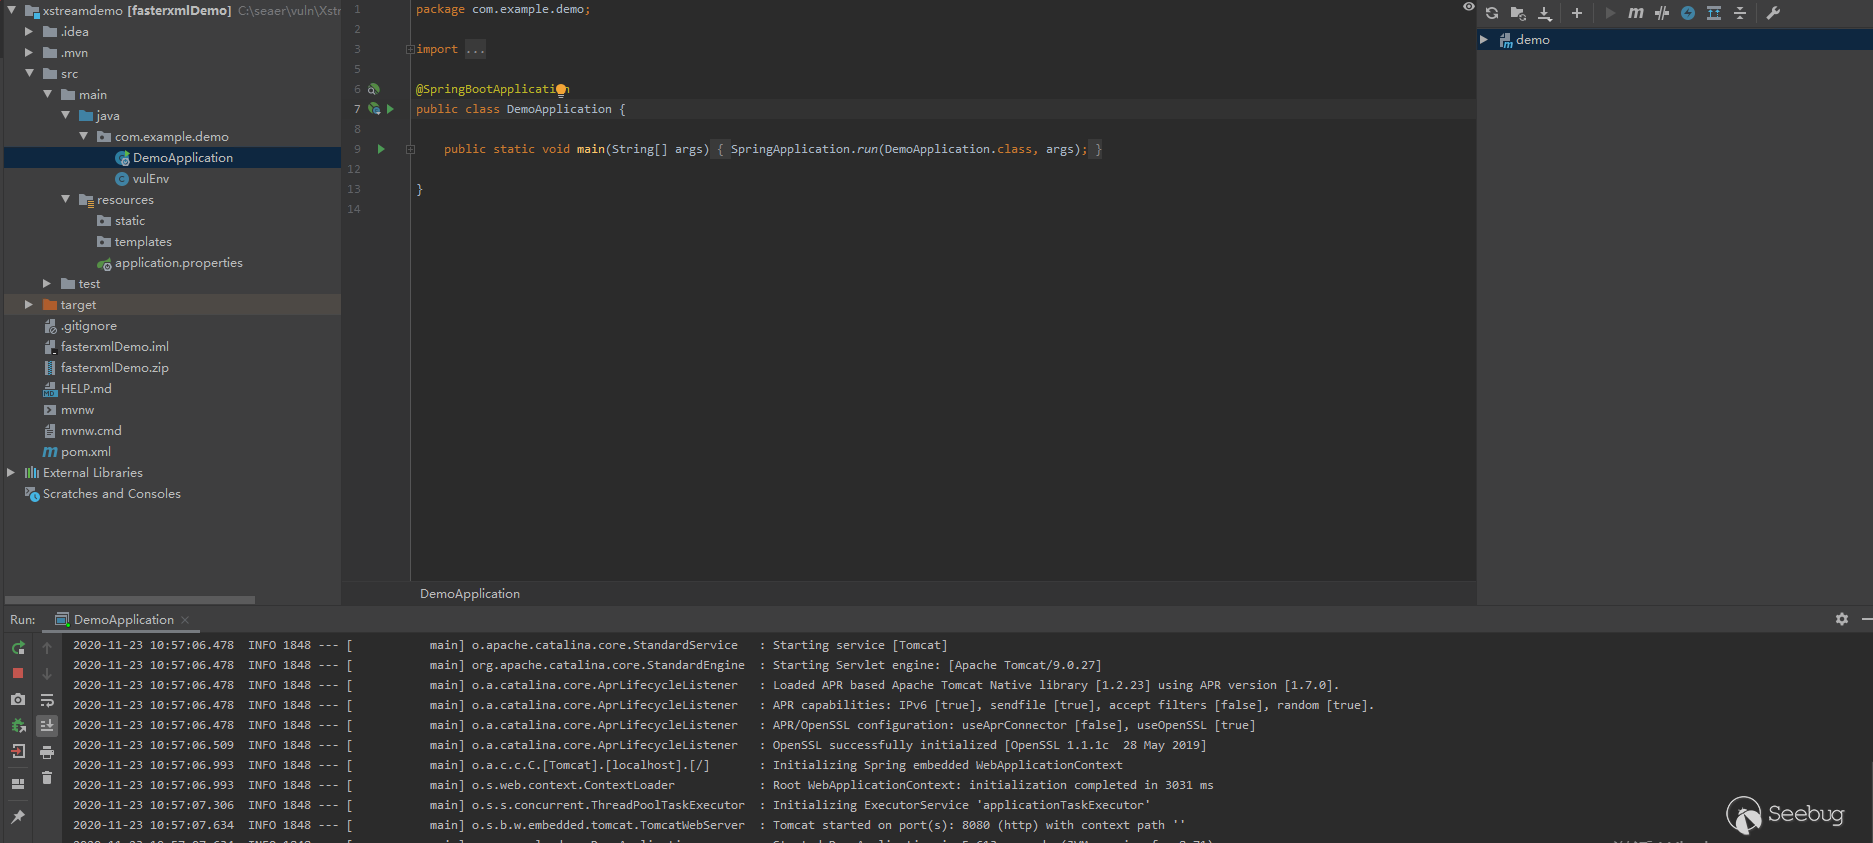This screenshot has height=843, width=1873.
Task: Stop the running DemoApplication with red square
Action: point(18,673)
